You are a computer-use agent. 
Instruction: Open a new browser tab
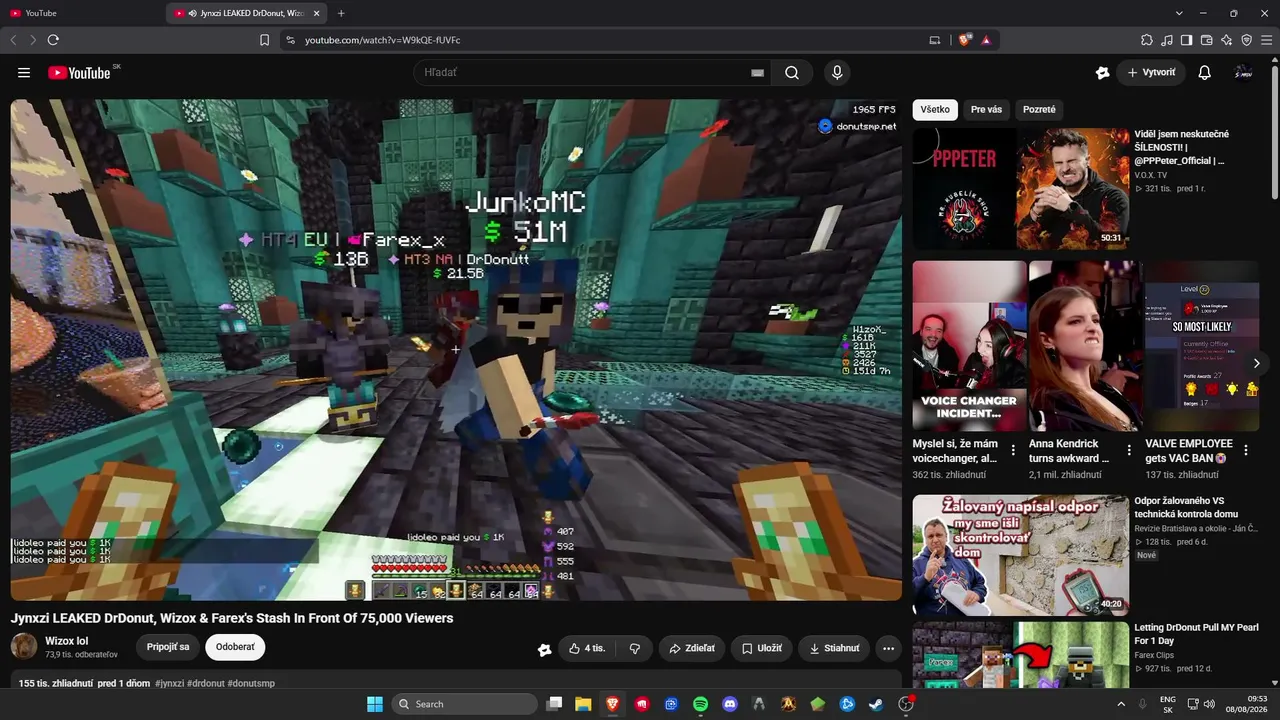341,13
